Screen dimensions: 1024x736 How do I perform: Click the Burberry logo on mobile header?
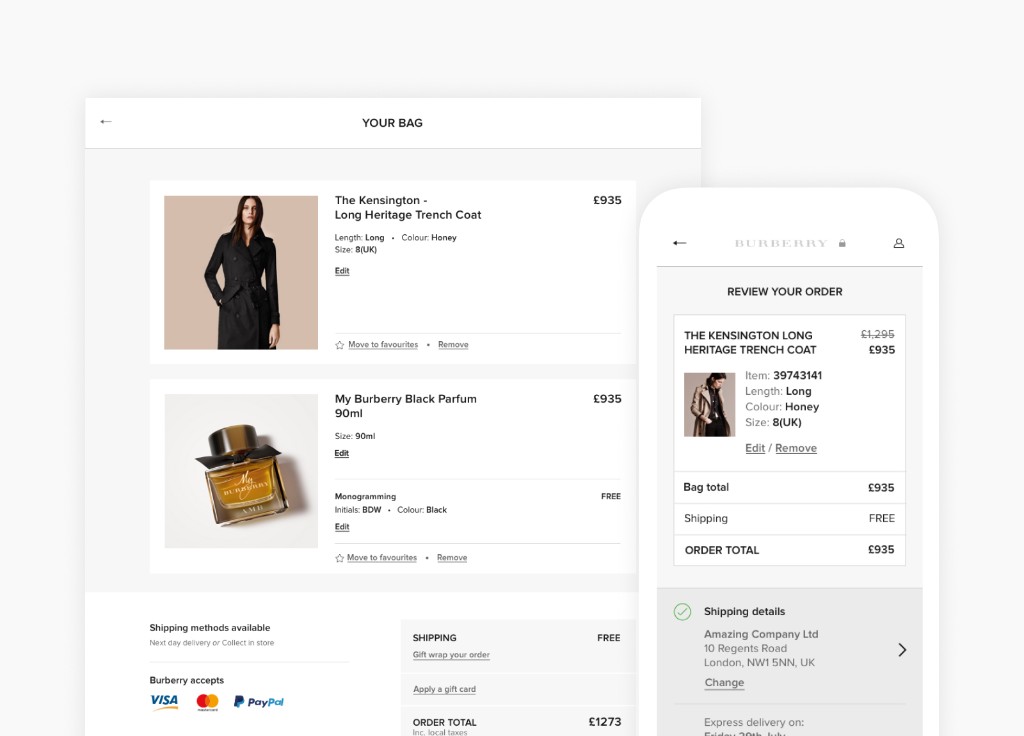pos(781,243)
